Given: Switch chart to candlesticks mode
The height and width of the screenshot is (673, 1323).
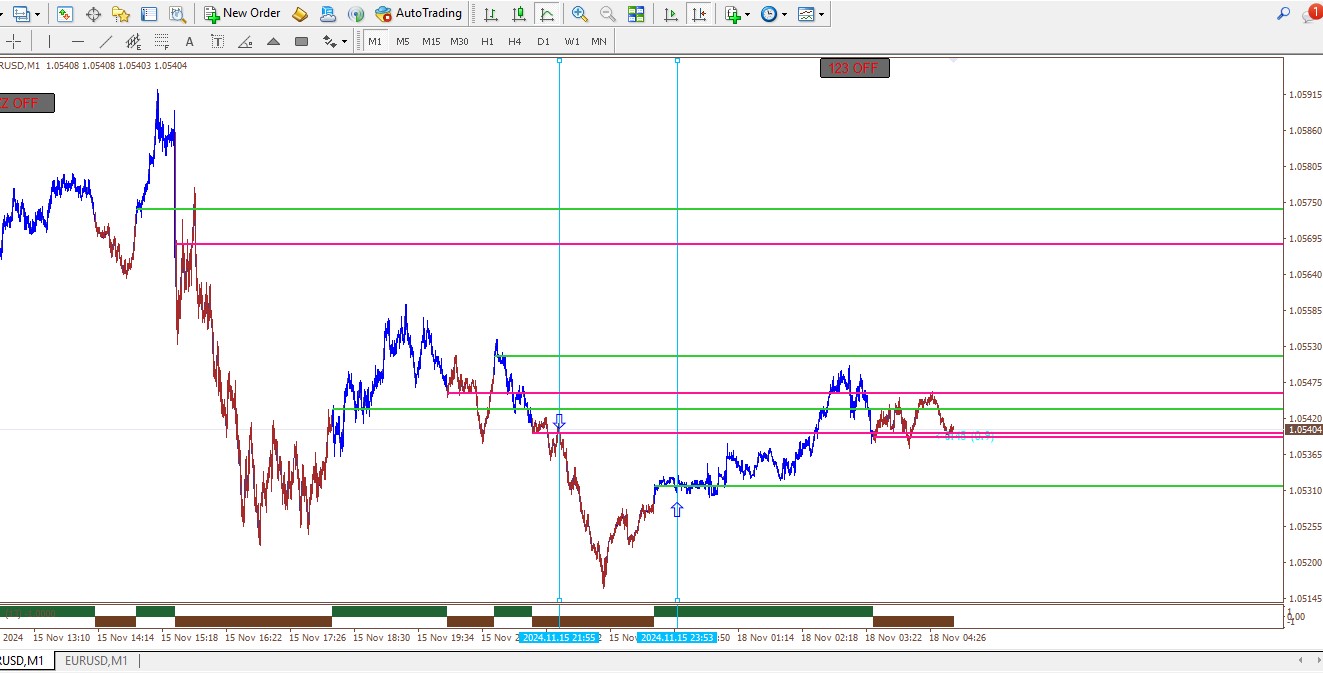Looking at the screenshot, I should click(518, 14).
